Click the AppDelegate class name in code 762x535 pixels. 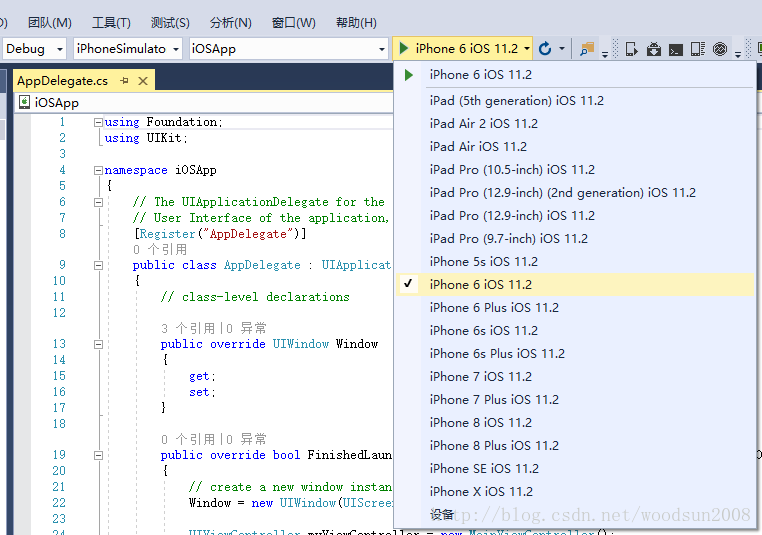coord(262,265)
